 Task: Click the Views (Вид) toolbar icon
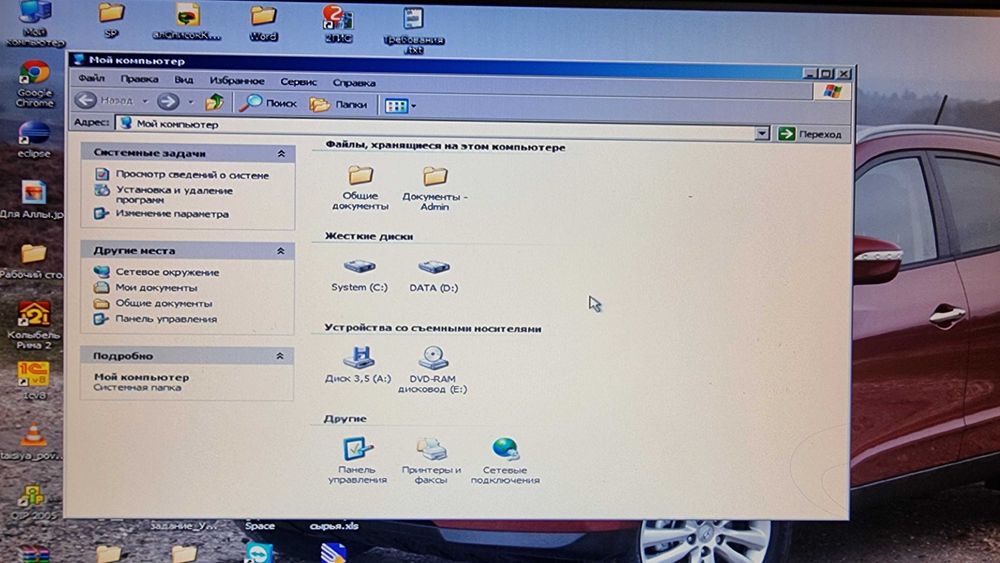(x=396, y=105)
